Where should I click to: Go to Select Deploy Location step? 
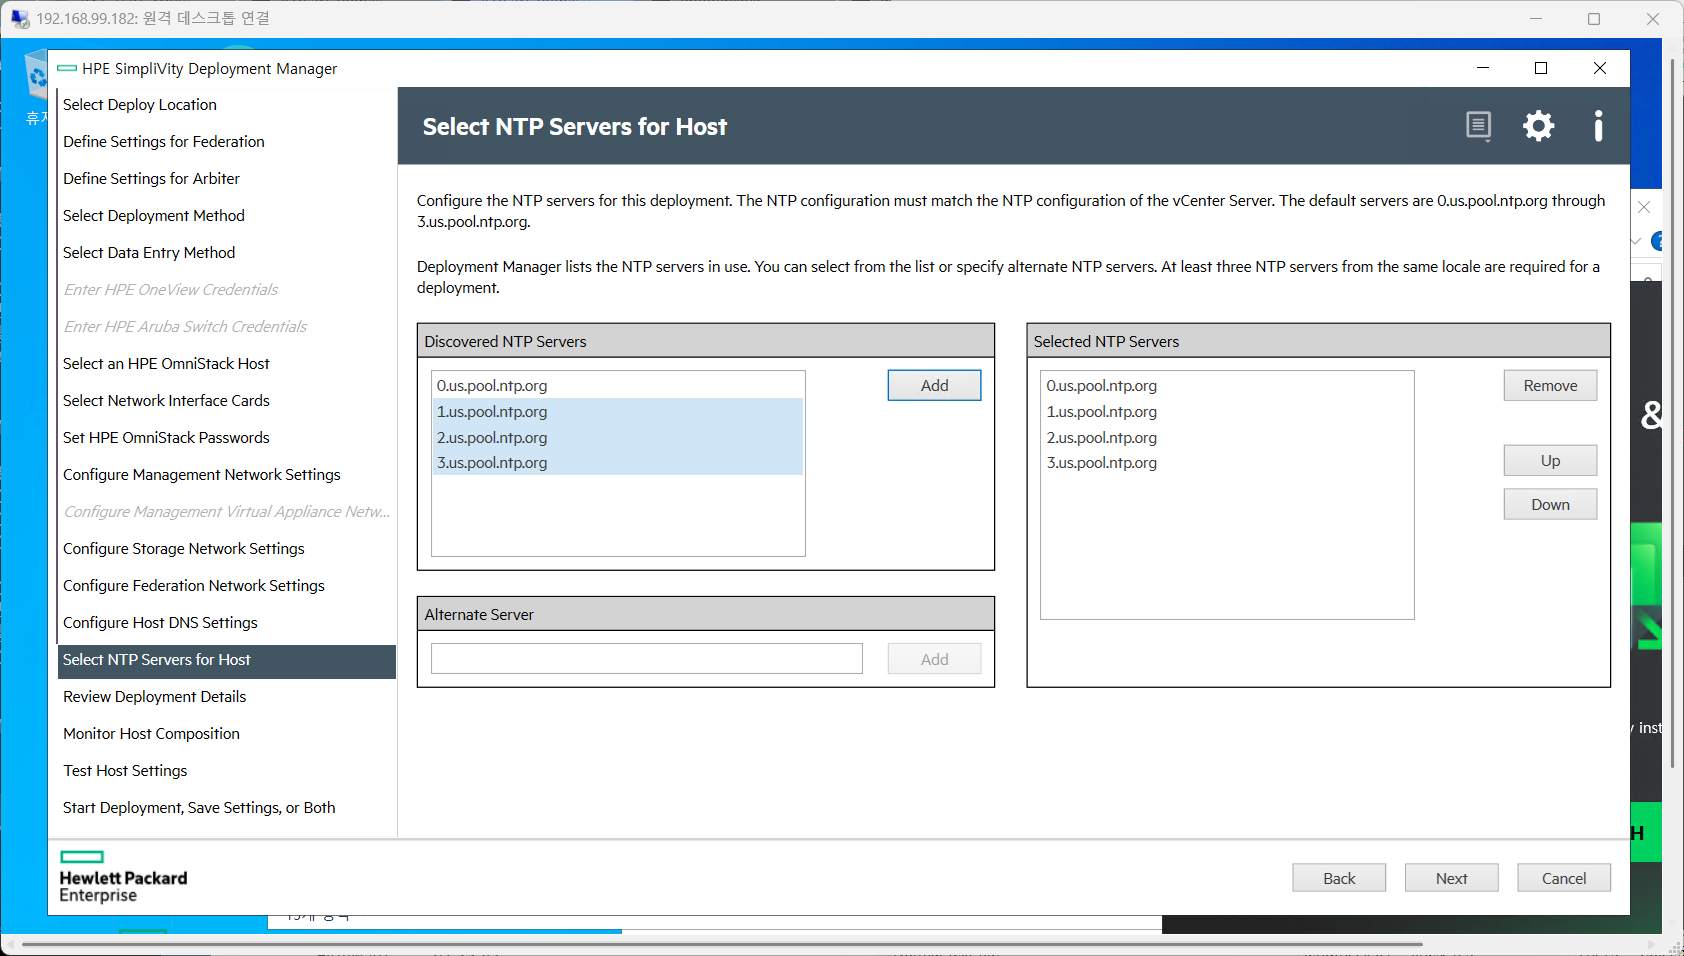(227, 104)
